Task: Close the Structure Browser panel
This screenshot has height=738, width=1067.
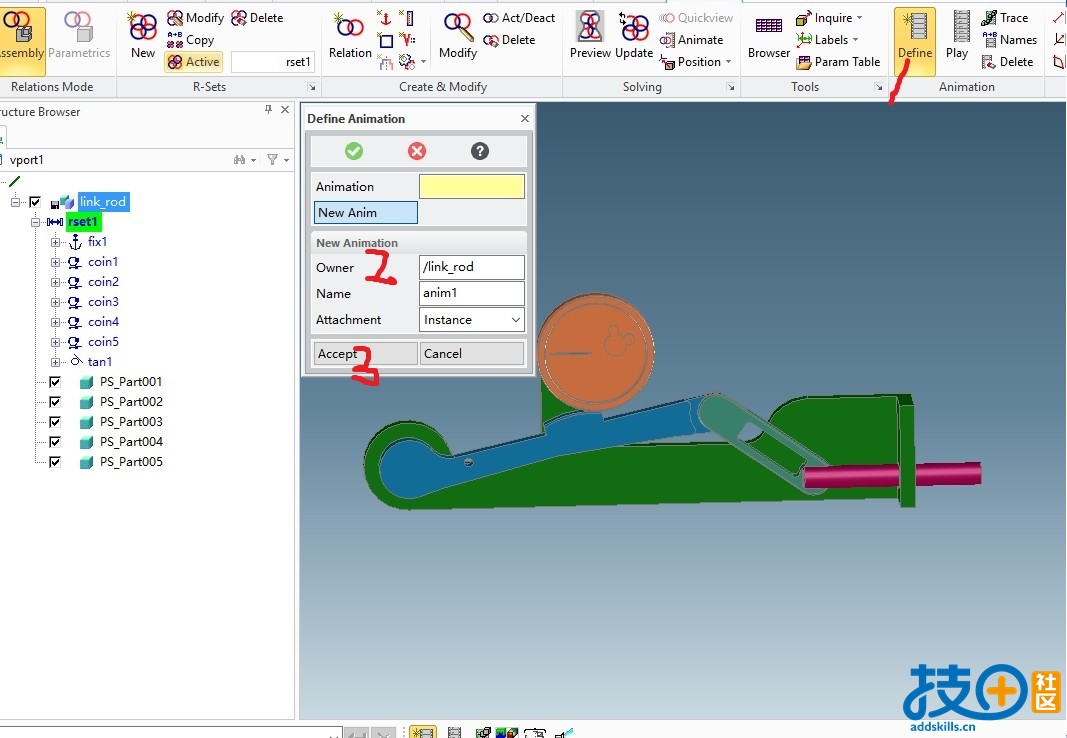Action: 285,110
